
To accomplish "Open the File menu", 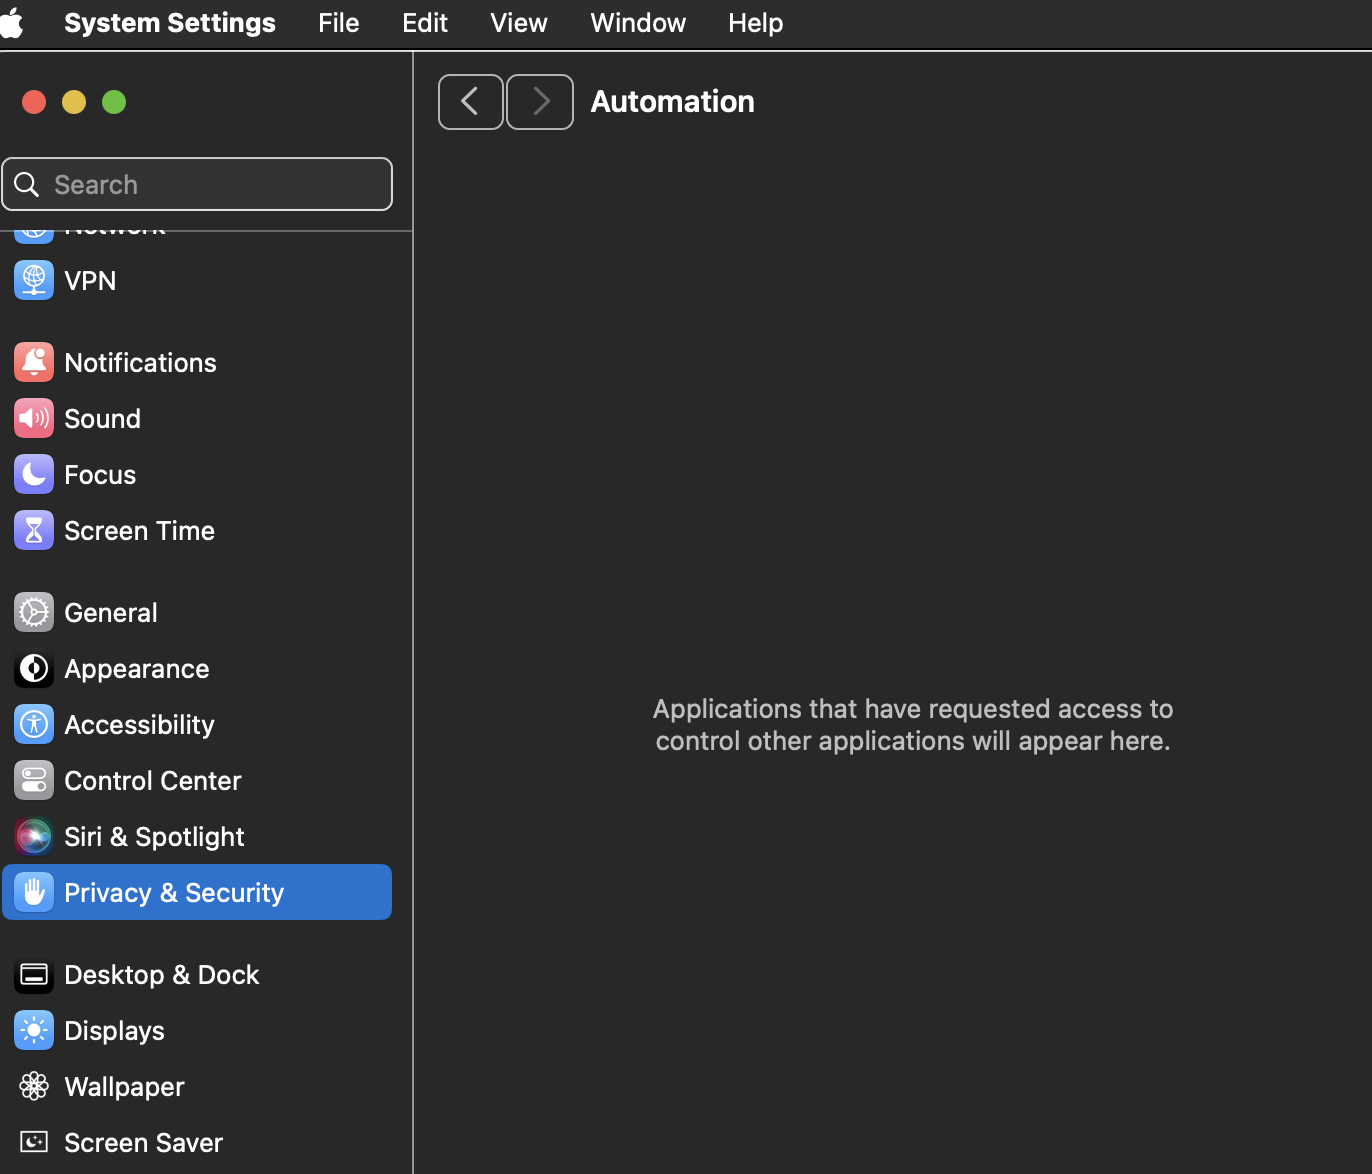I will (x=338, y=23).
